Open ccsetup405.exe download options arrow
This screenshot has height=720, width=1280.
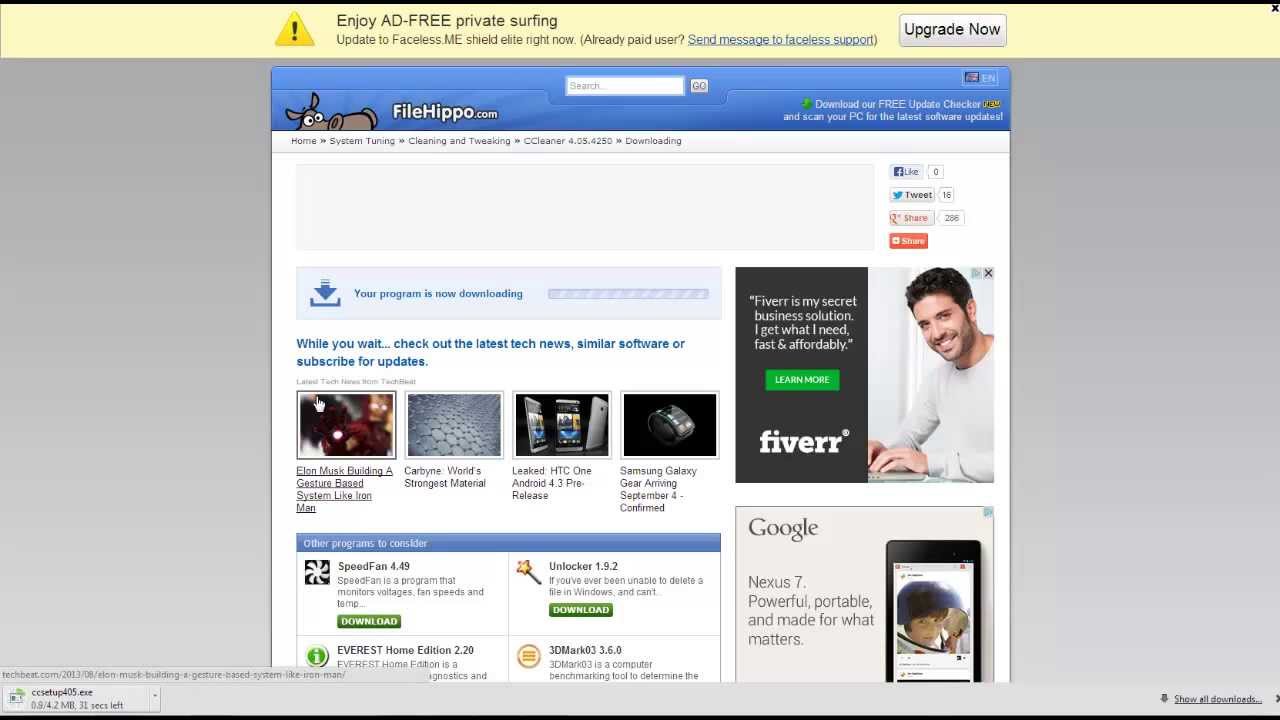tap(155, 695)
